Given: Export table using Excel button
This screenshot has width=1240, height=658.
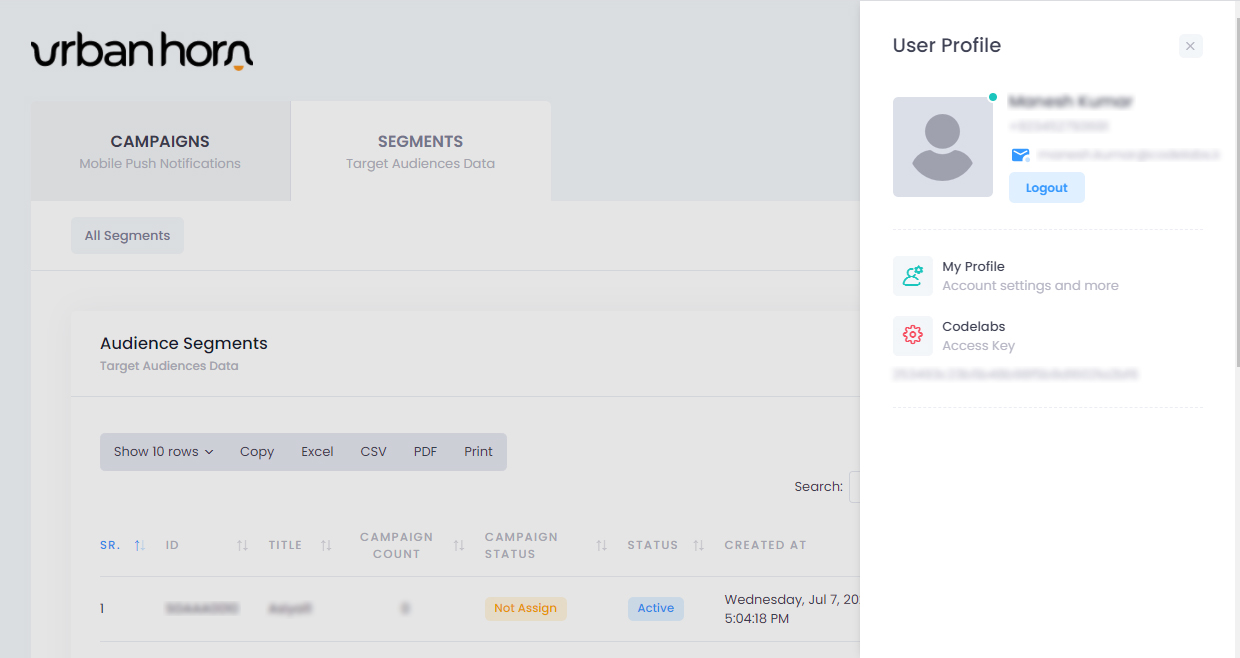Looking at the screenshot, I should tap(317, 452).
